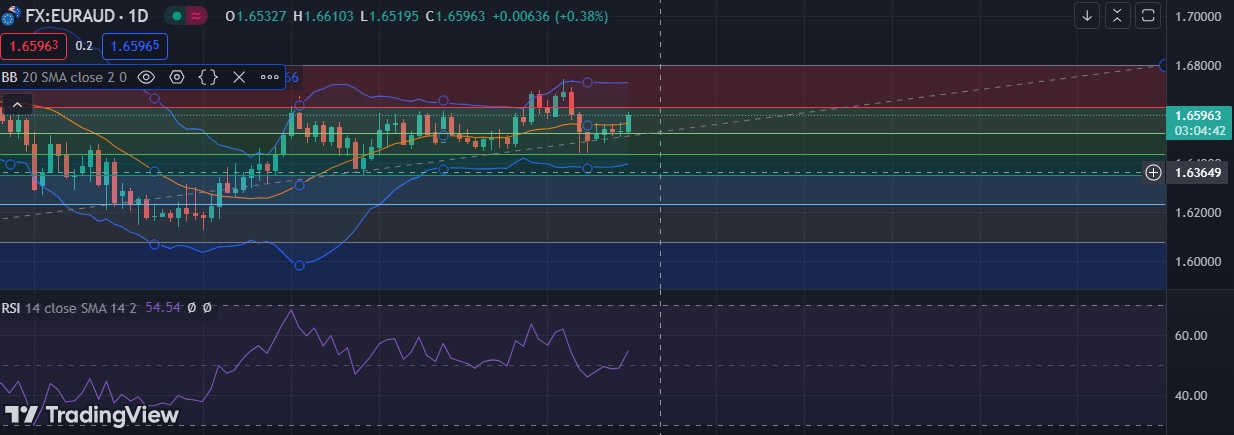Click the TradingView logo

[91, 414]
